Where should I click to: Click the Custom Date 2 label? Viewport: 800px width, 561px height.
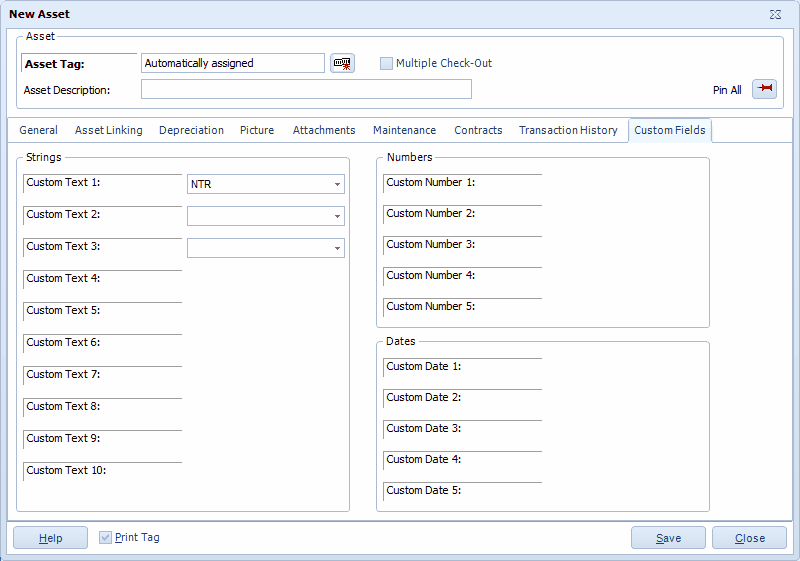(x=423, y=398)
